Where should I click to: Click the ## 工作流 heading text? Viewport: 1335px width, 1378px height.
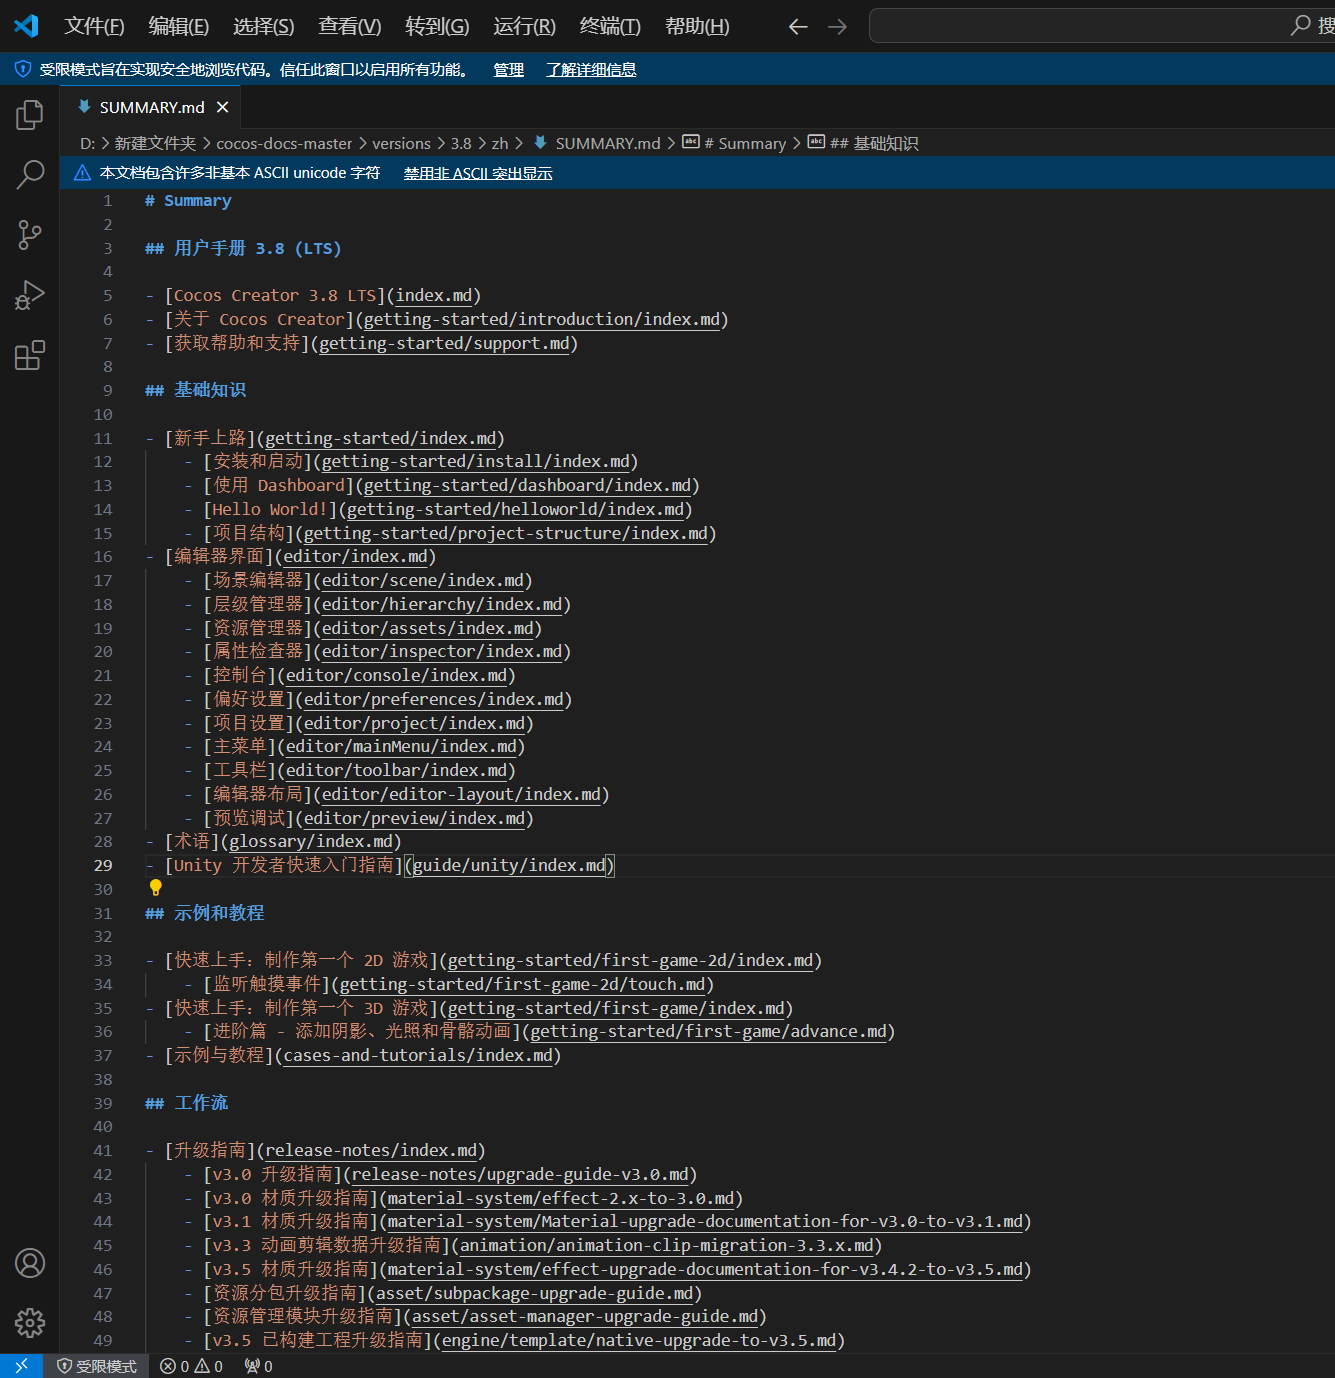[x=187, y=1103]
